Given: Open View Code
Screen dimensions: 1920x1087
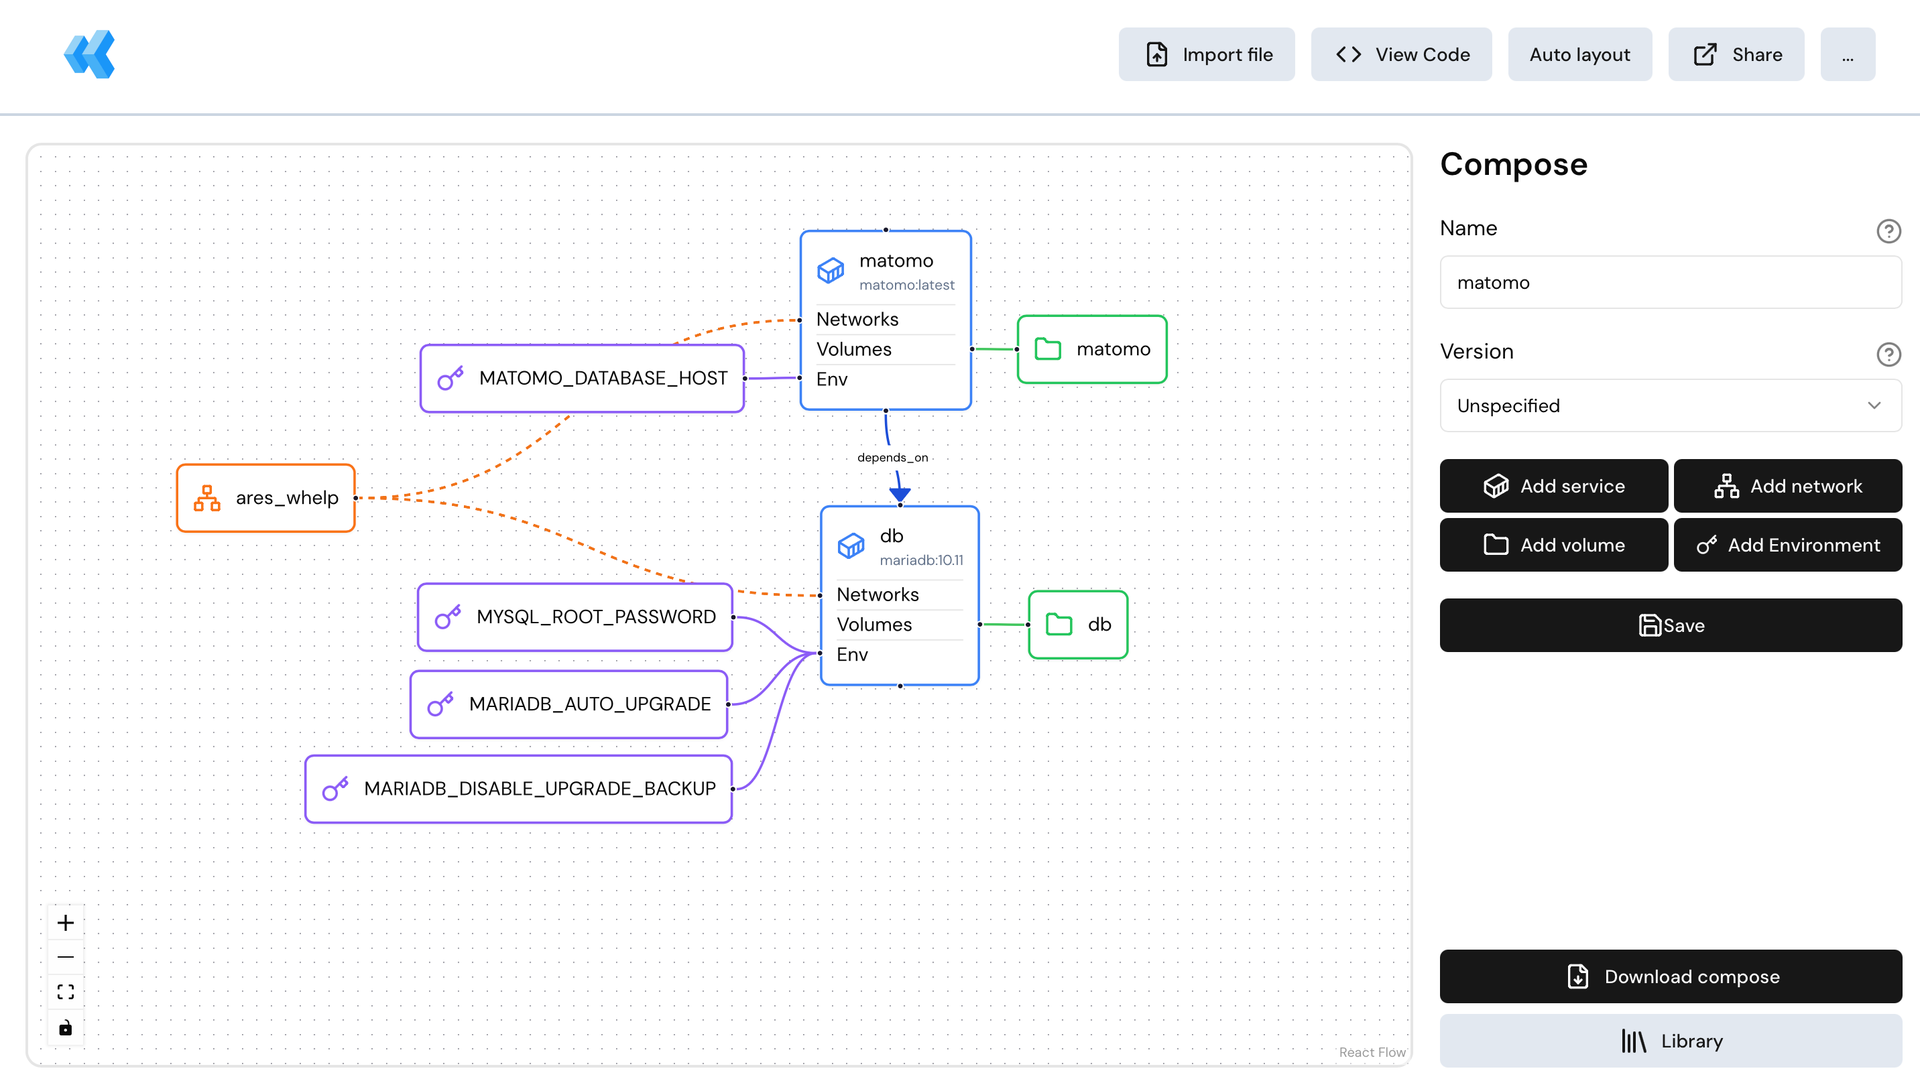Looking at the screenshot, I should (1401, 55).
